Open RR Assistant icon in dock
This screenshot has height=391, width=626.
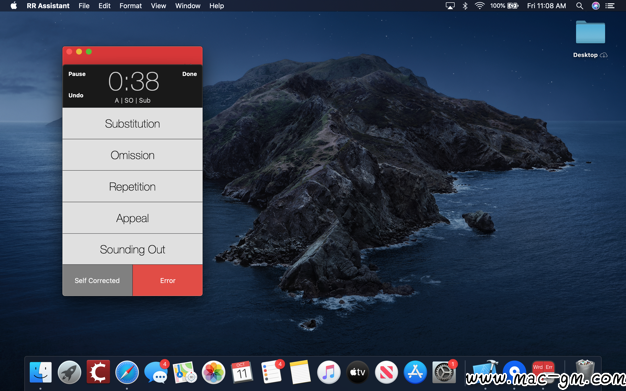click(543, 371)
